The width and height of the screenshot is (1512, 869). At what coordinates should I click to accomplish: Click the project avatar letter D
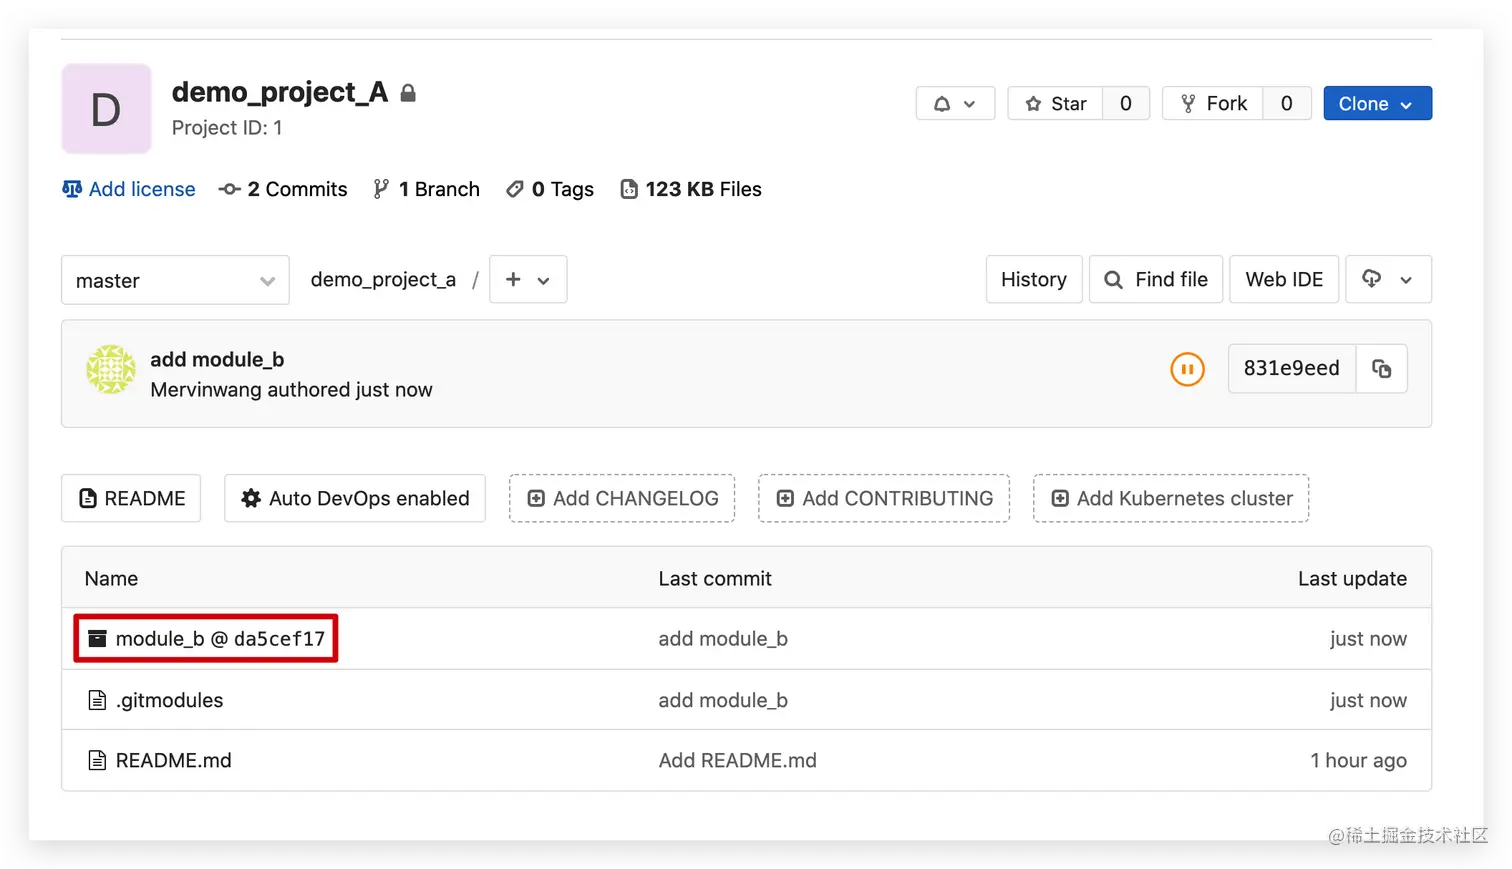coord(106,109)
